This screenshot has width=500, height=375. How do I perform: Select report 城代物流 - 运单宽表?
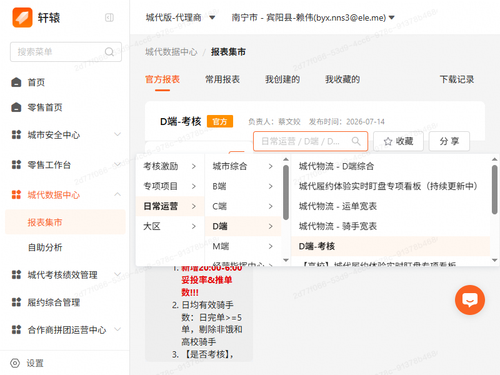click(391, 206)
